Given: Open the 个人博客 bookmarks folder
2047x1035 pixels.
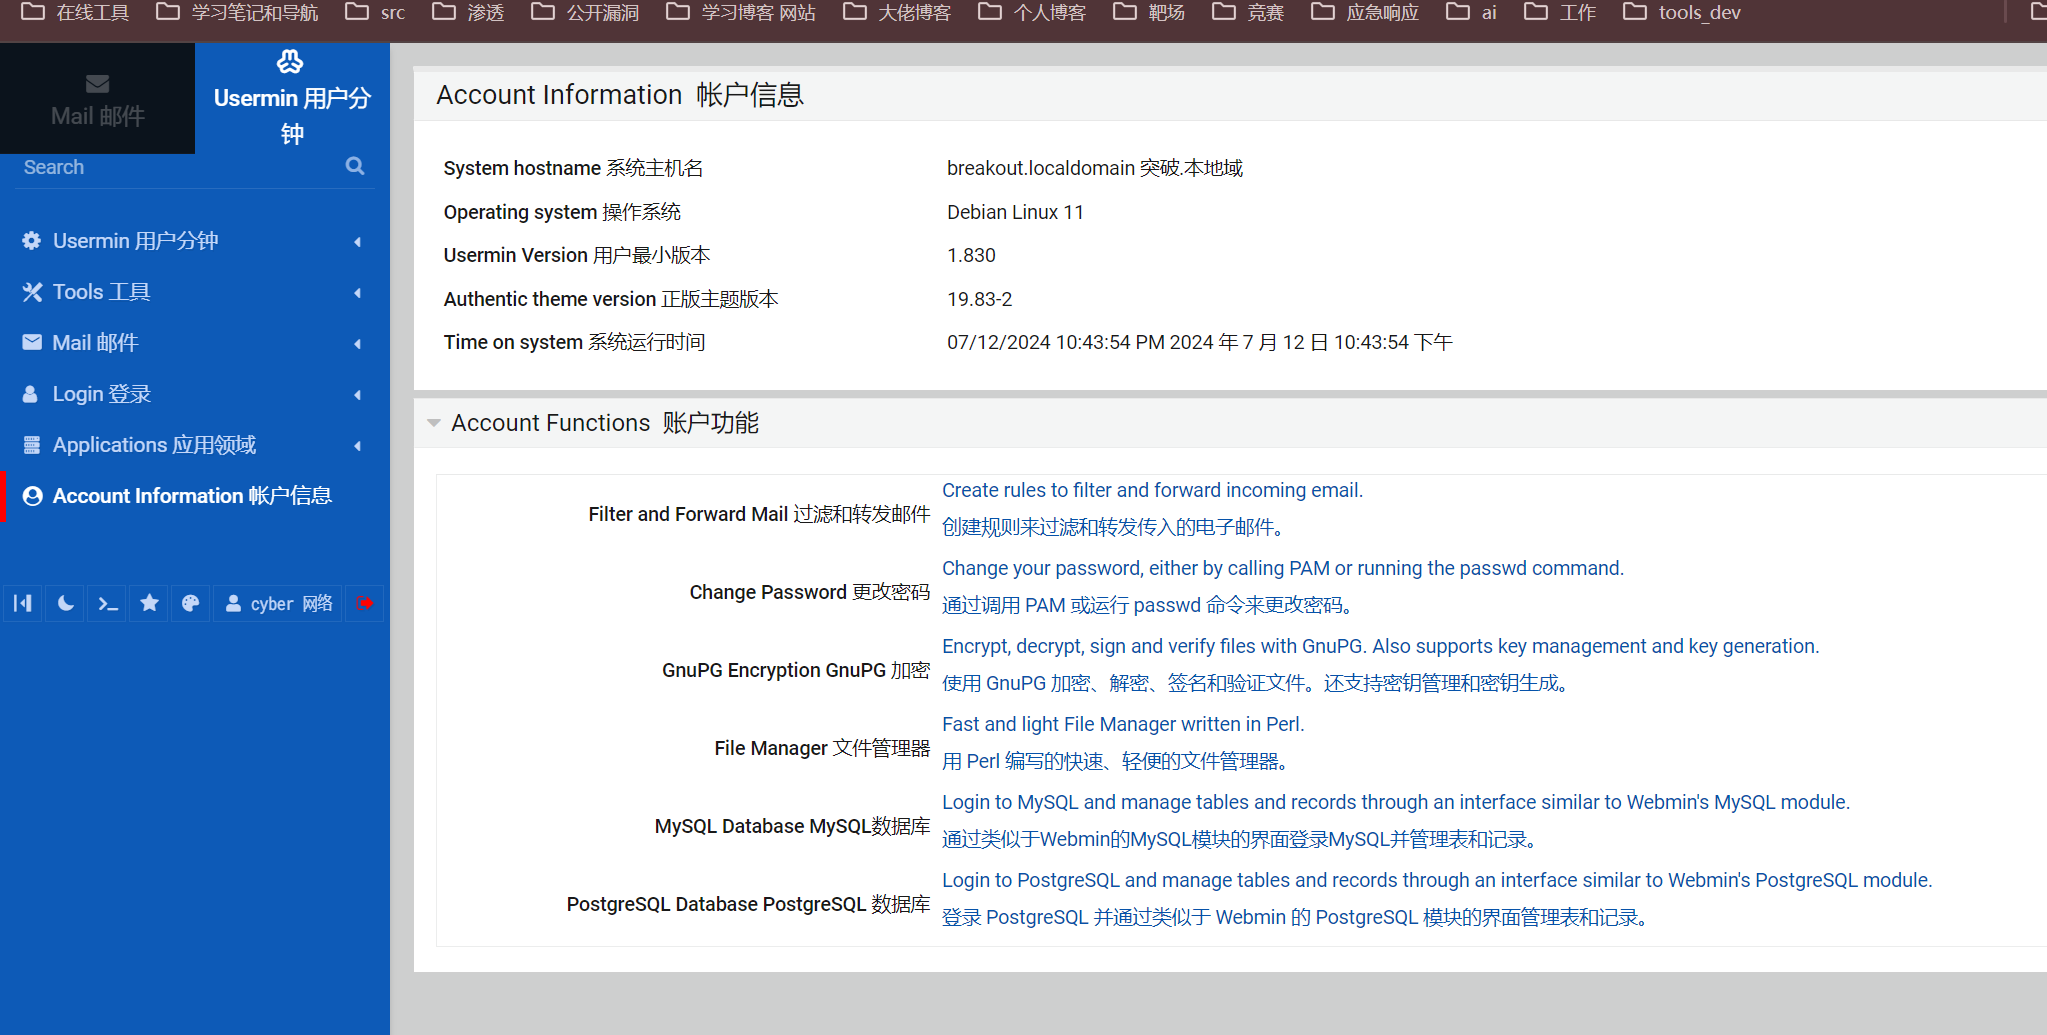Looking at the screenshot, I should pyautogui.click(x=1032, y=13).
